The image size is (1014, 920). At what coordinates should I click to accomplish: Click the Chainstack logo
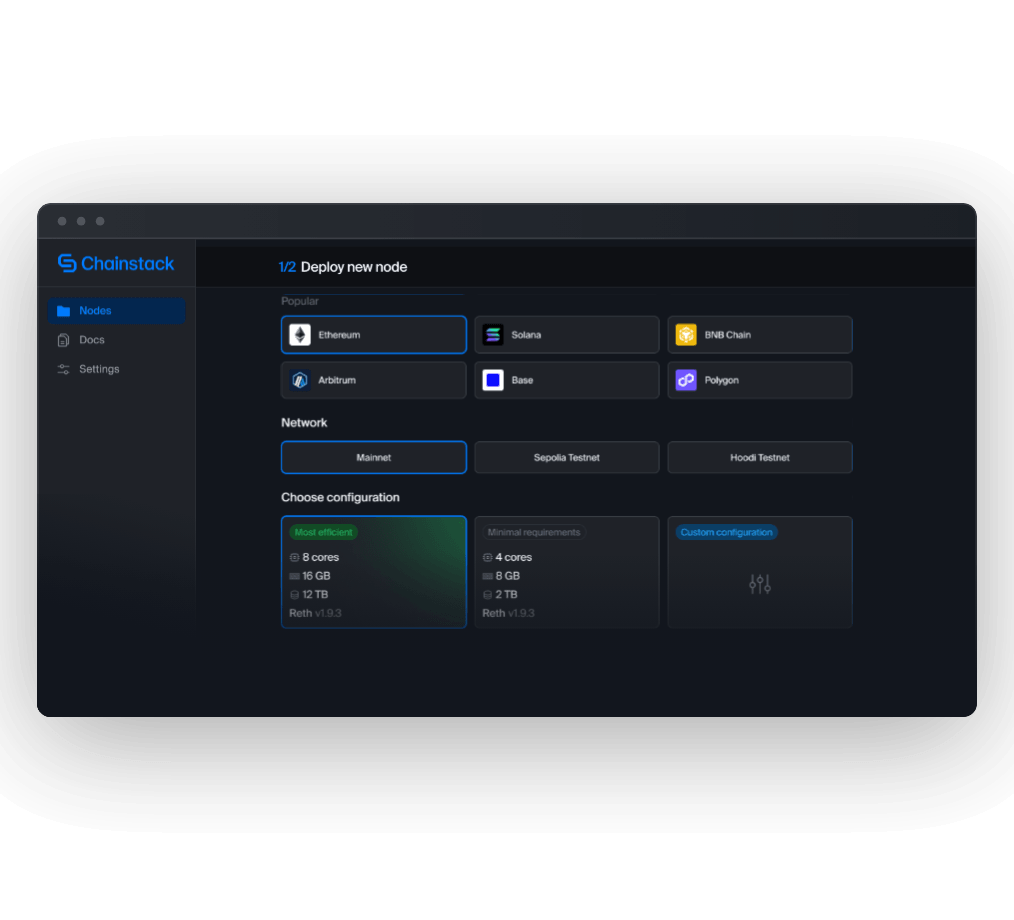pos(116,263)
